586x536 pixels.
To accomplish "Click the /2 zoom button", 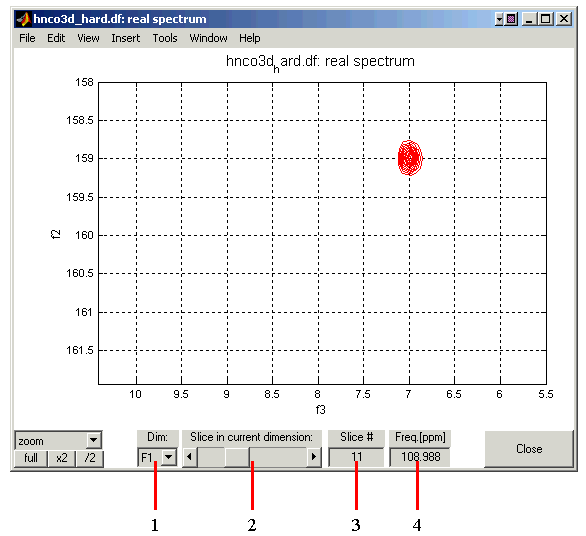I will coord(90,458).
